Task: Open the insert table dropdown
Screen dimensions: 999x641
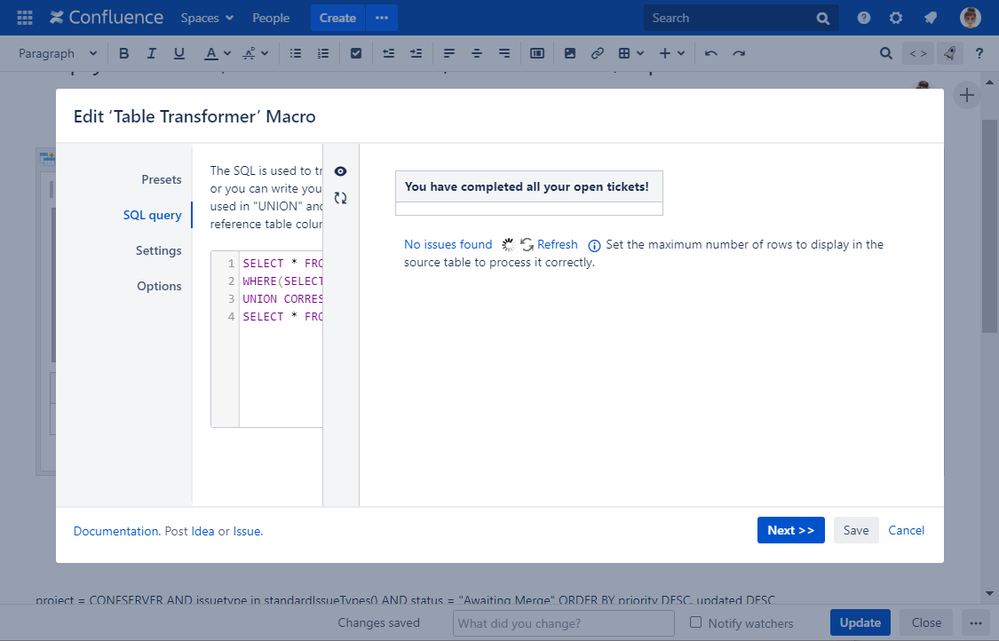Action: coord(631,54)
